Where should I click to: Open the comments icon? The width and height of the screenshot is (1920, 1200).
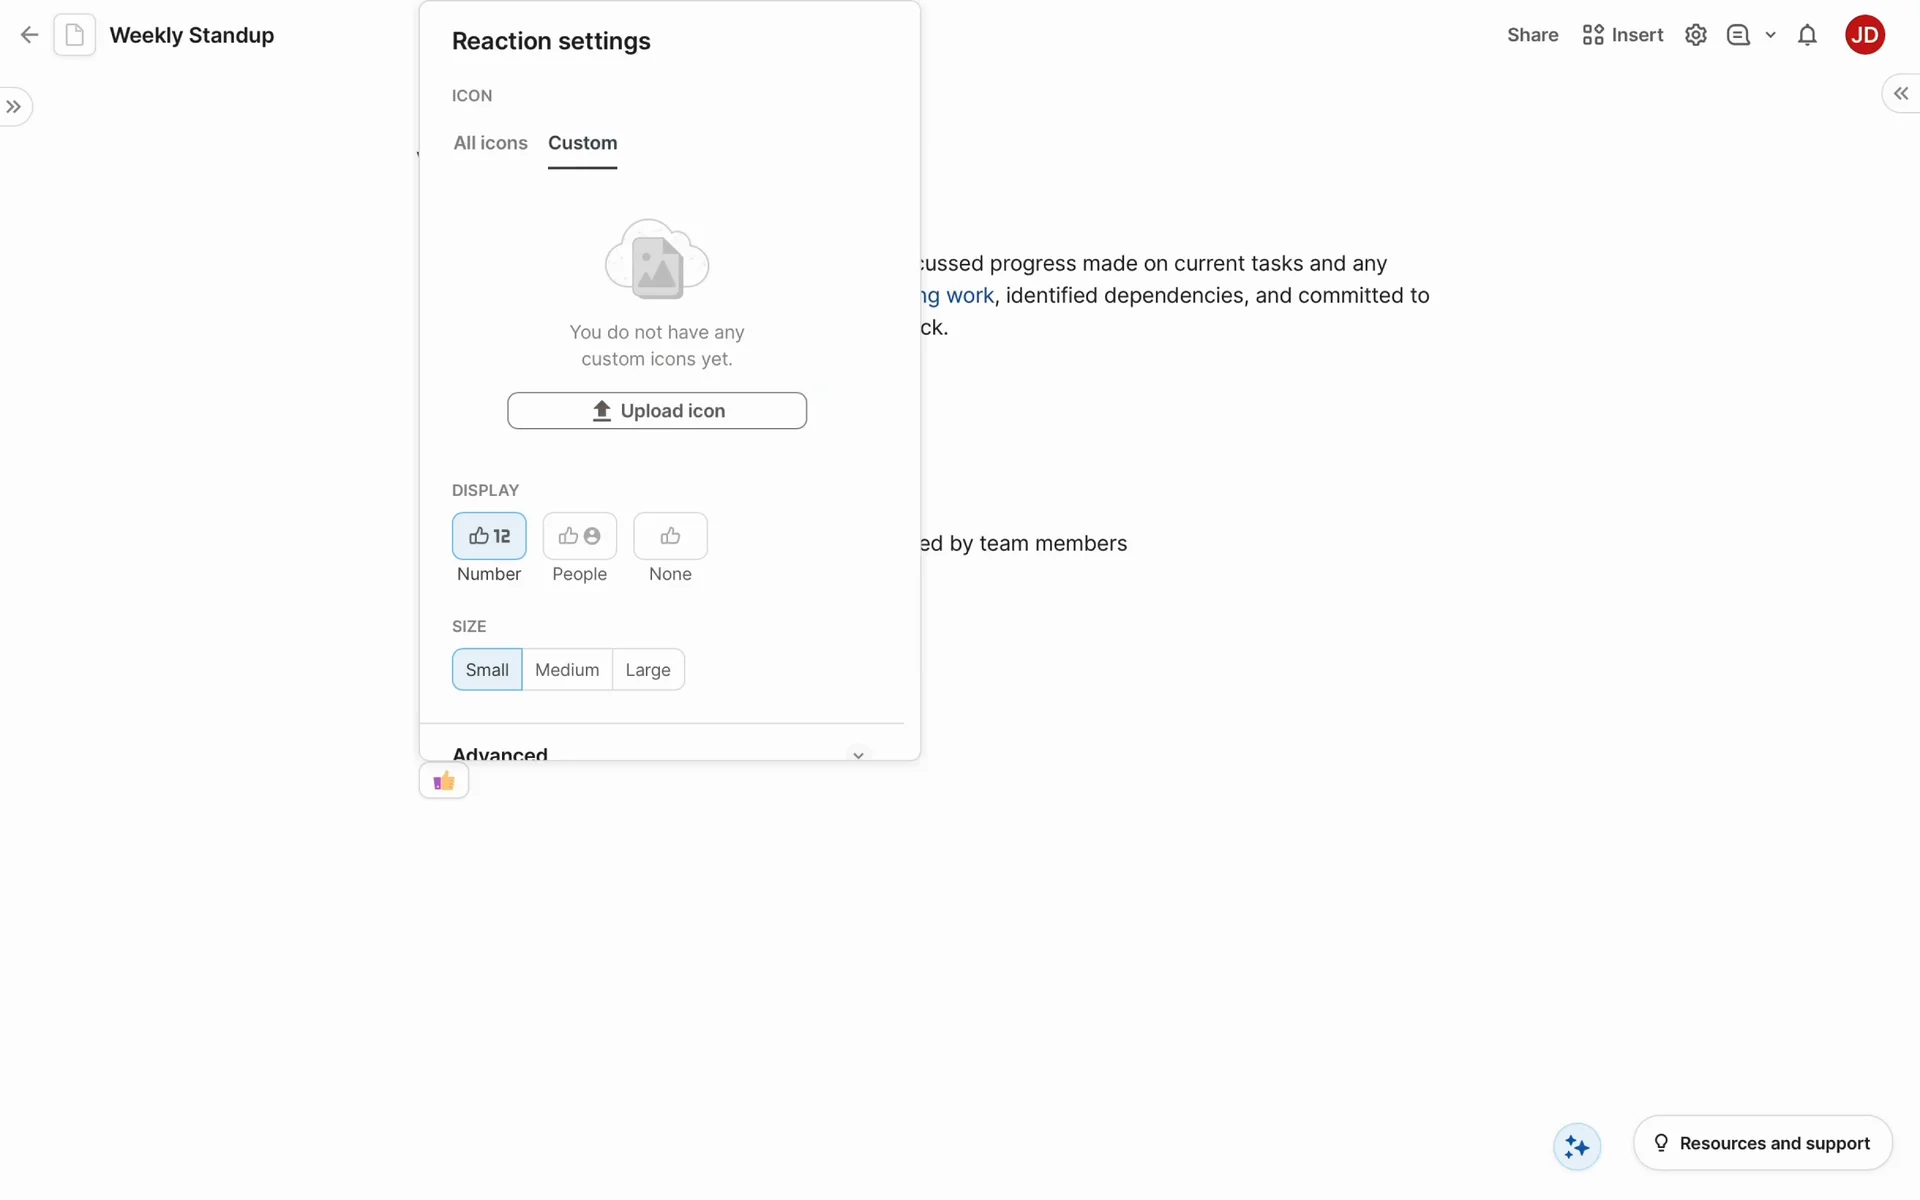(x=1738, y=35)
